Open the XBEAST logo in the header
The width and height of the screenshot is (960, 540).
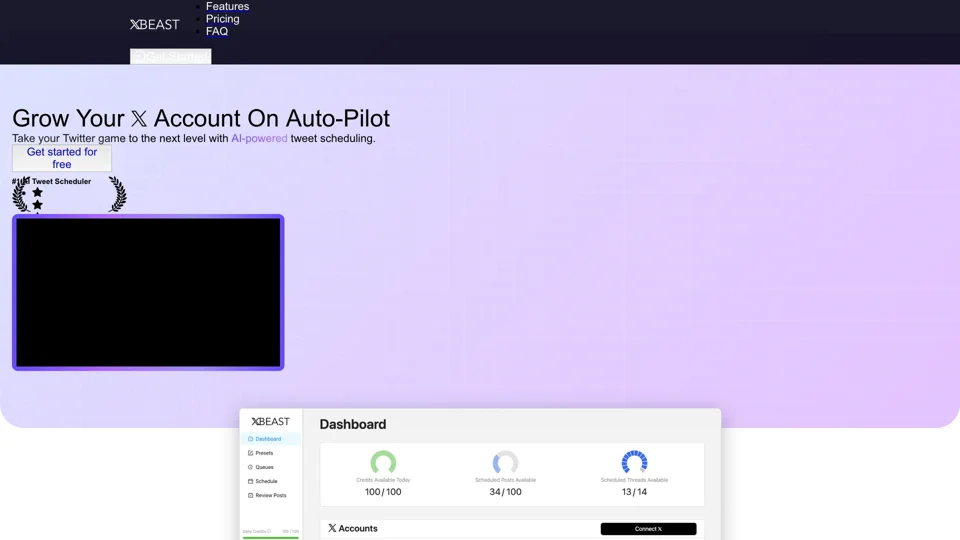(x=154, y=24)
